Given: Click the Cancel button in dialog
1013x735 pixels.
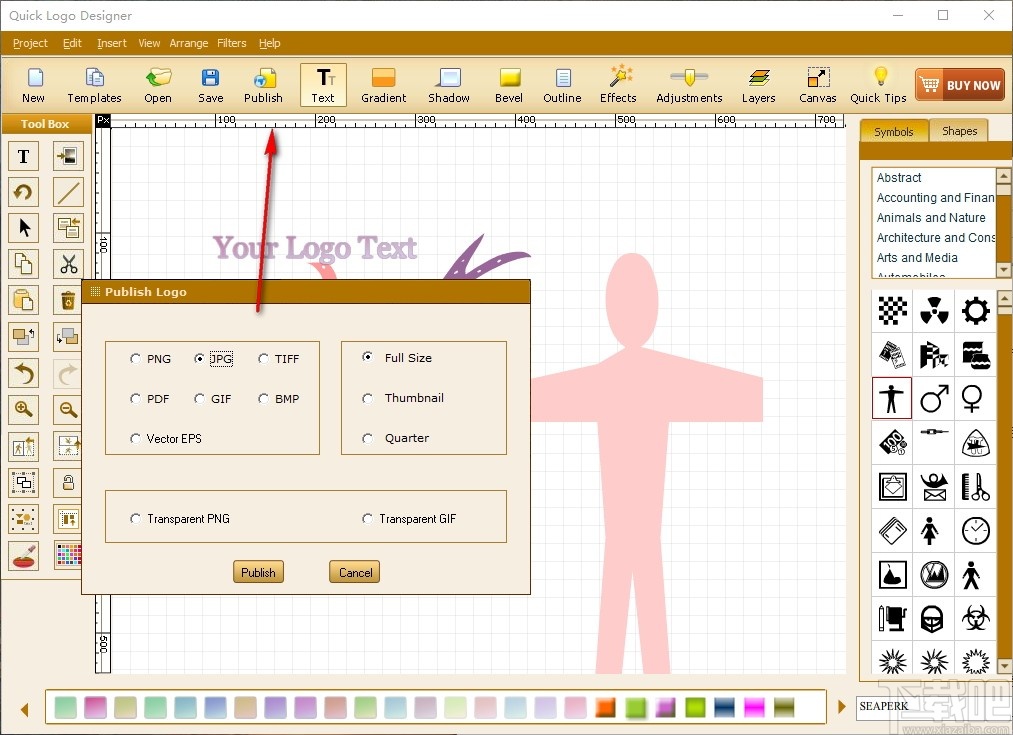Looking at the screenshot, I should coord(355,572).
